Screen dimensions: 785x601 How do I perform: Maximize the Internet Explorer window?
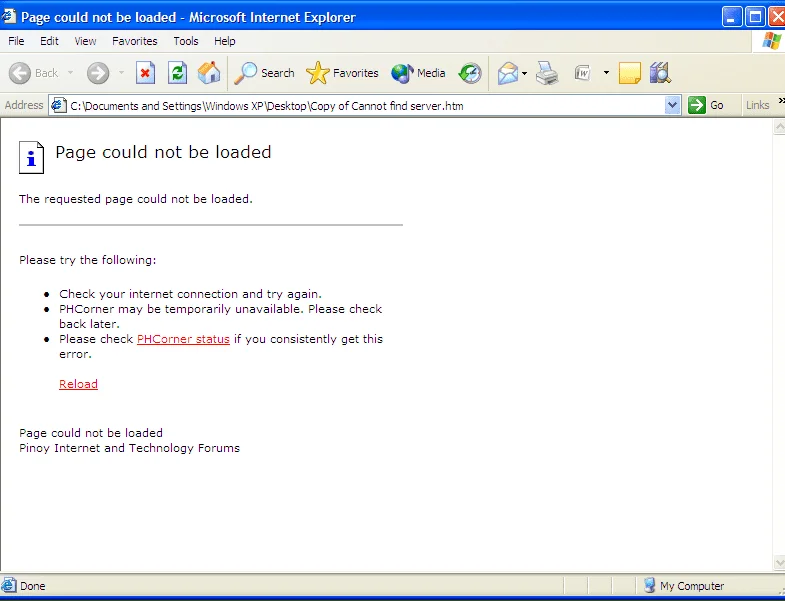click(x=755, y=17)
